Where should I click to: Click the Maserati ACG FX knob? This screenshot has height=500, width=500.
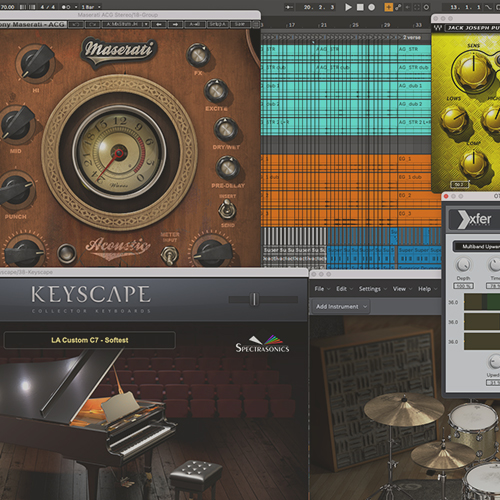click(199, 55)
